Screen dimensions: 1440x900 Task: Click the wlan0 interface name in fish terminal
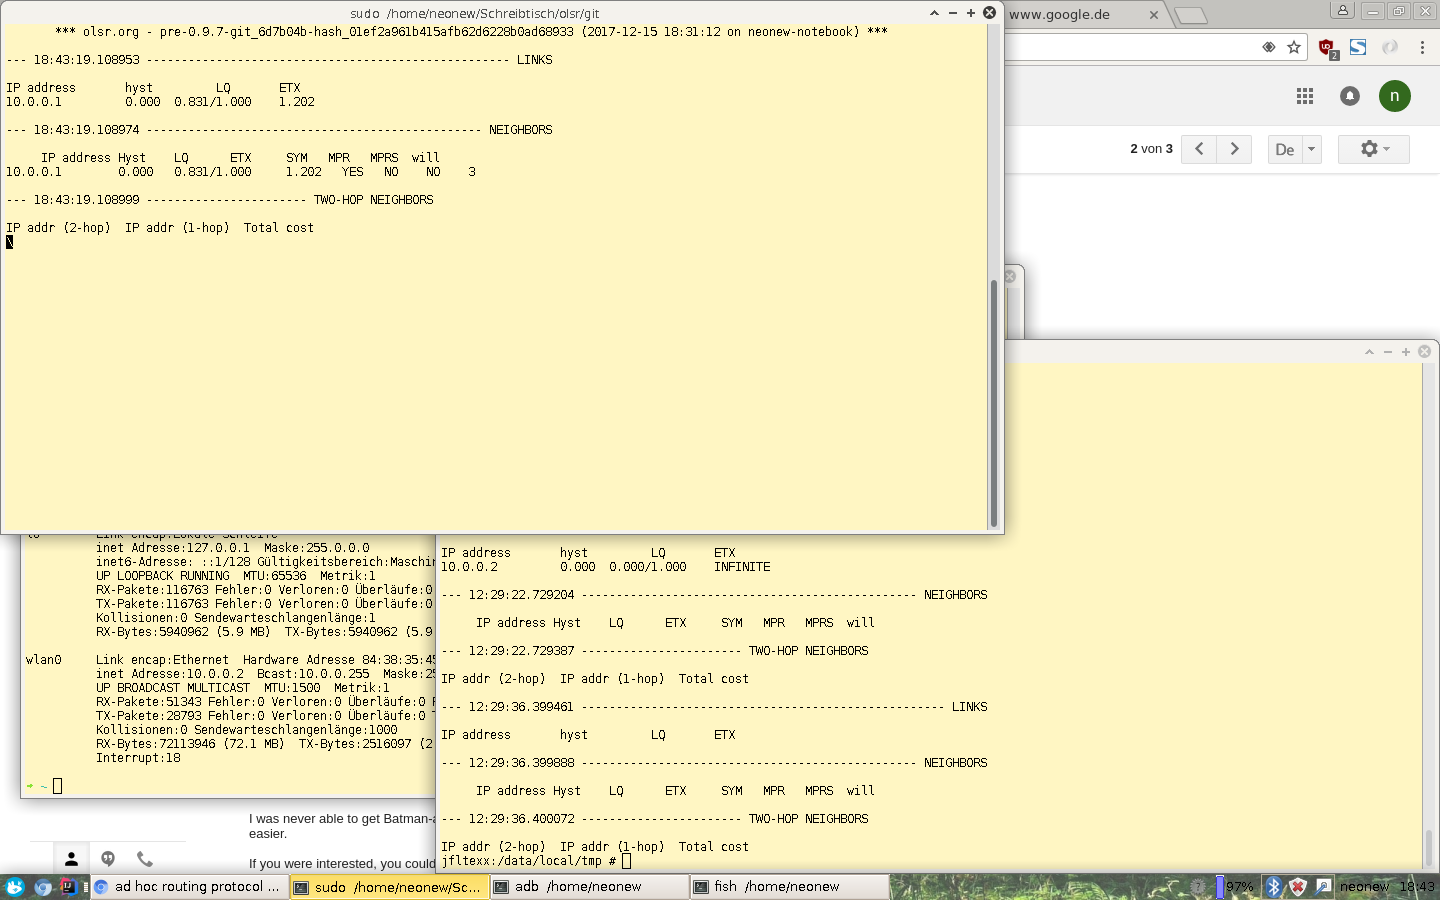[x=43, y=660]
